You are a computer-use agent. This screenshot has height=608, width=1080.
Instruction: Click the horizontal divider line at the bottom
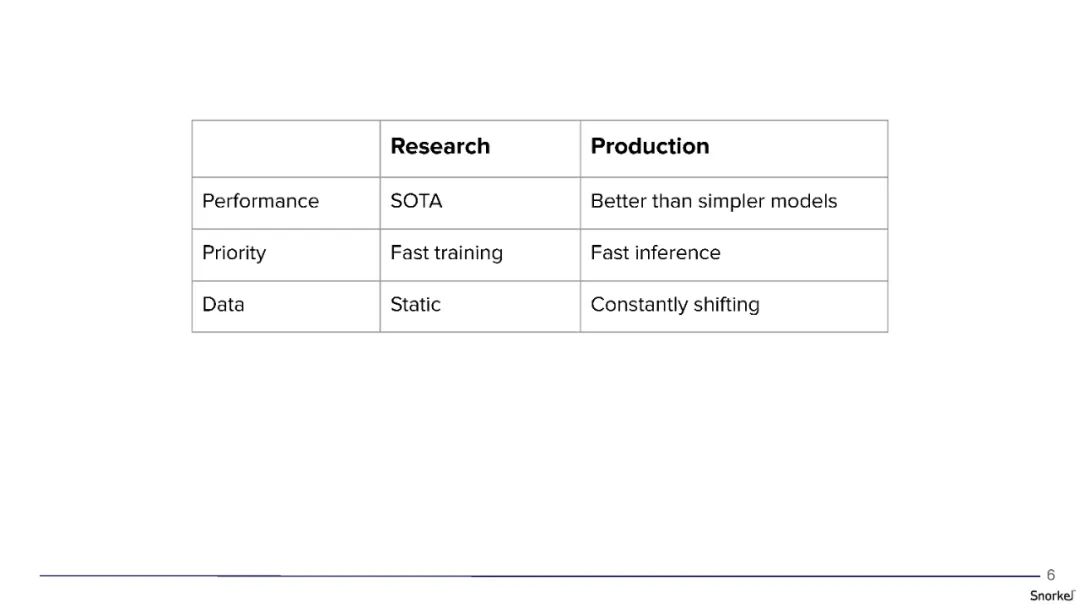pos(540,576)
